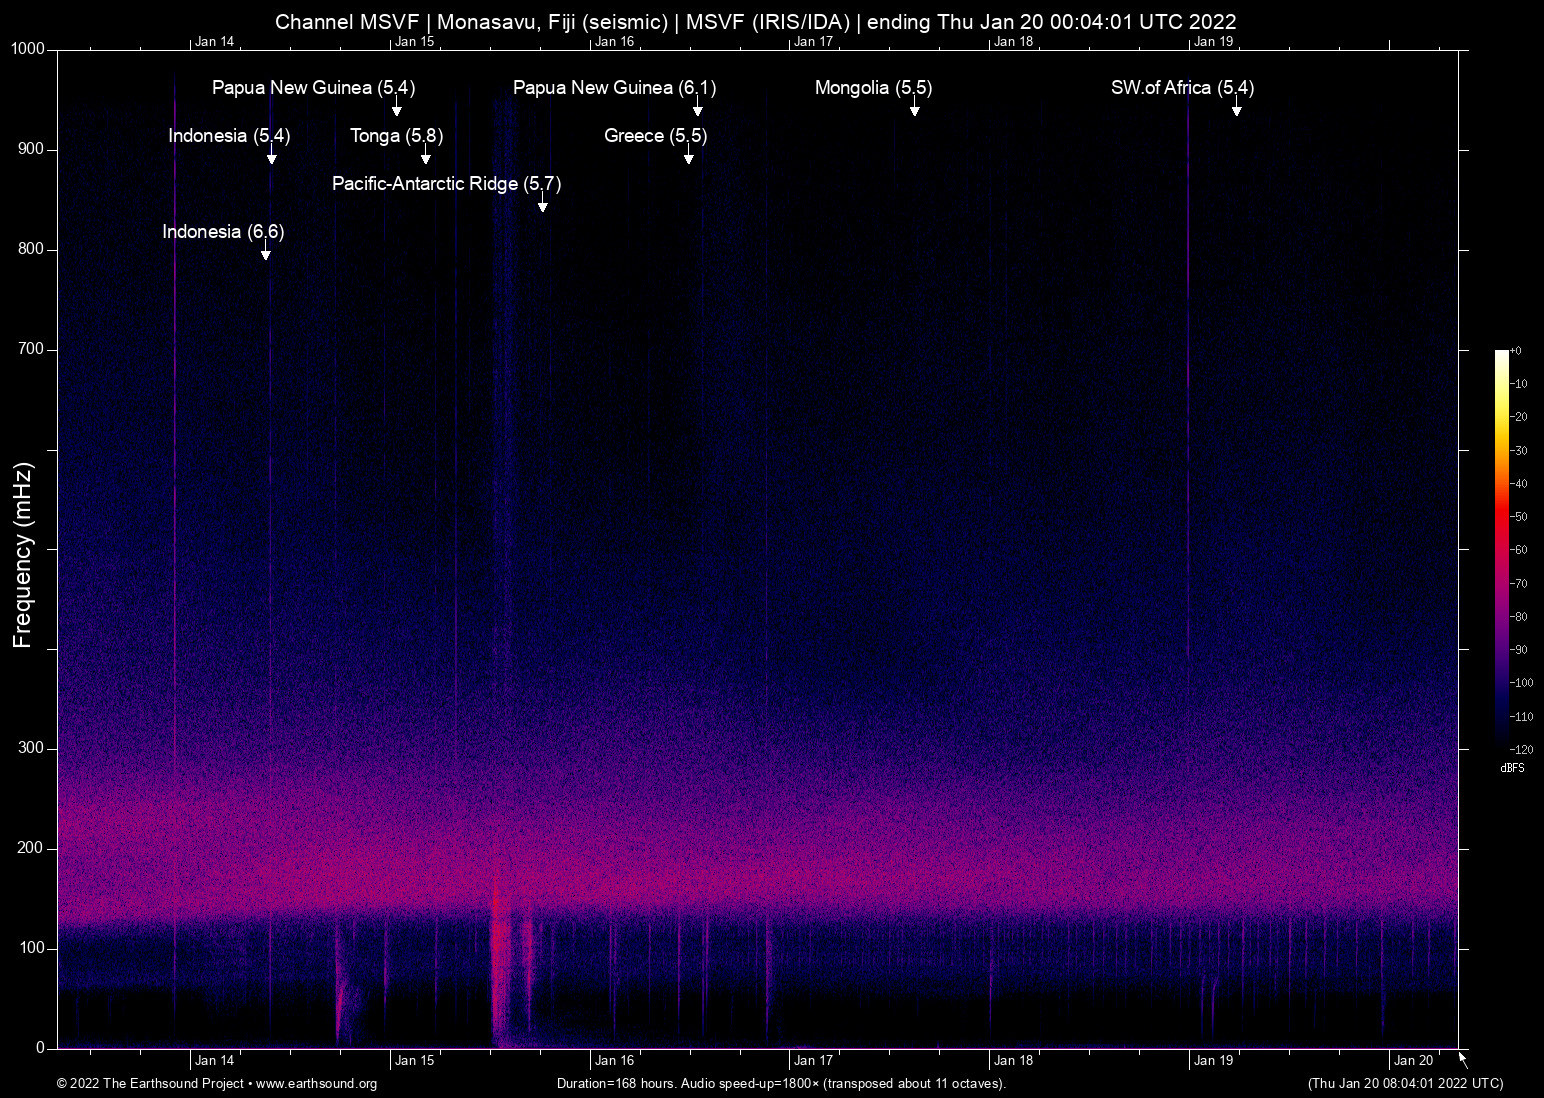This screenshot has width=1544, height=1098.
Task: Click the 1000 frequency tick mark
Action: pyautogui.click(x=30, y=48)
